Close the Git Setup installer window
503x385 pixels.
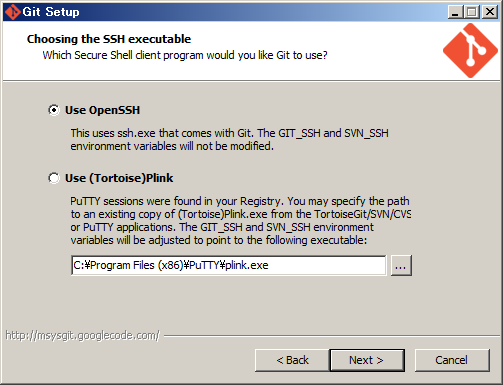click(490, 12)
